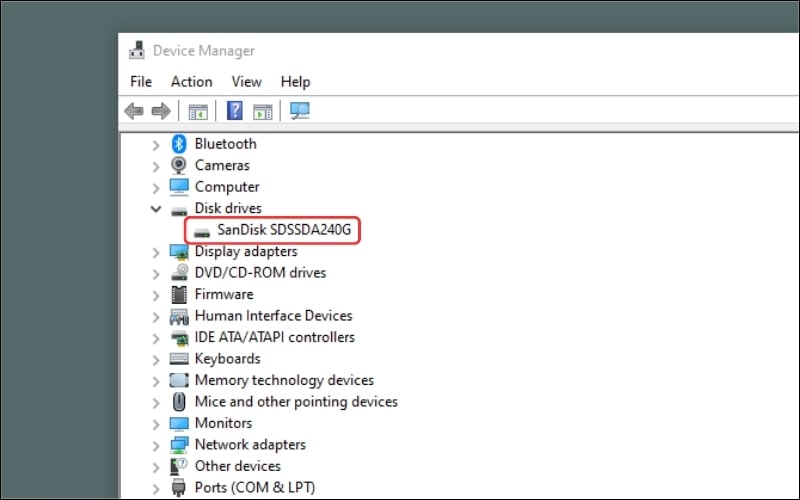This screenshot has width=800, height=500.
Task: Collapse the Disk drives category
Action: (156, 209)
